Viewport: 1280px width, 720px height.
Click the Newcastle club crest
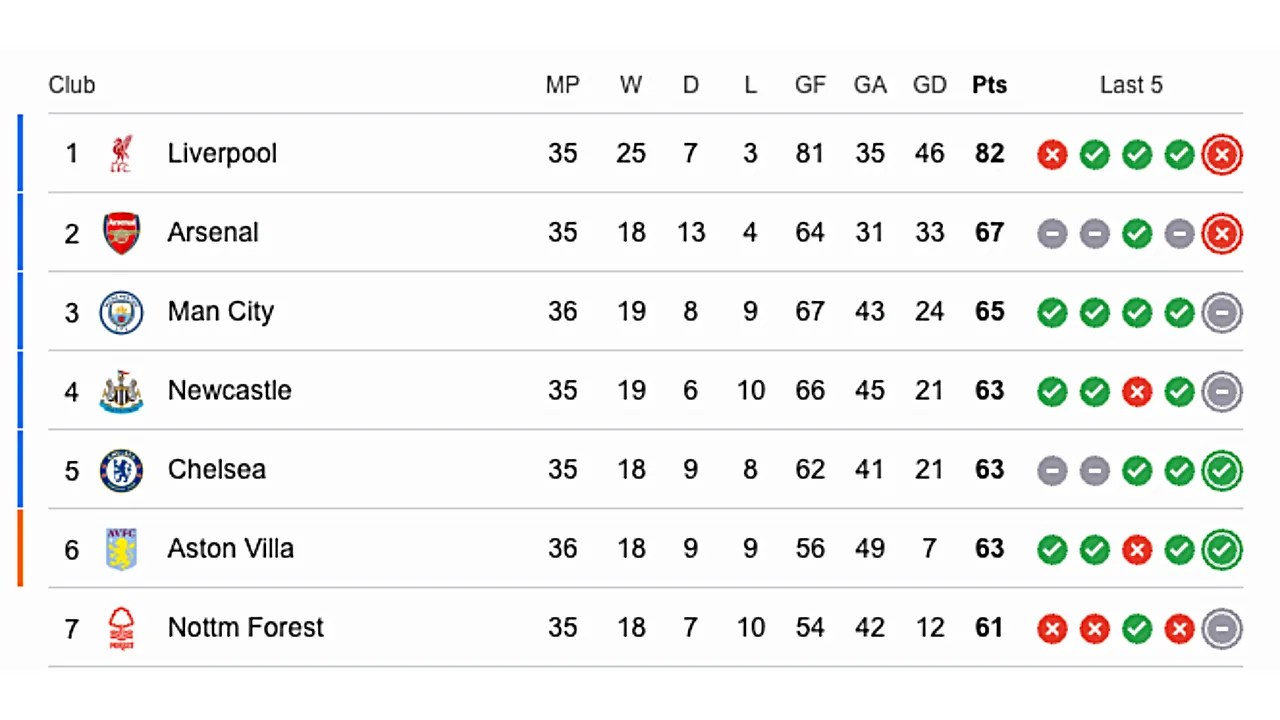[x=121, y=392]
